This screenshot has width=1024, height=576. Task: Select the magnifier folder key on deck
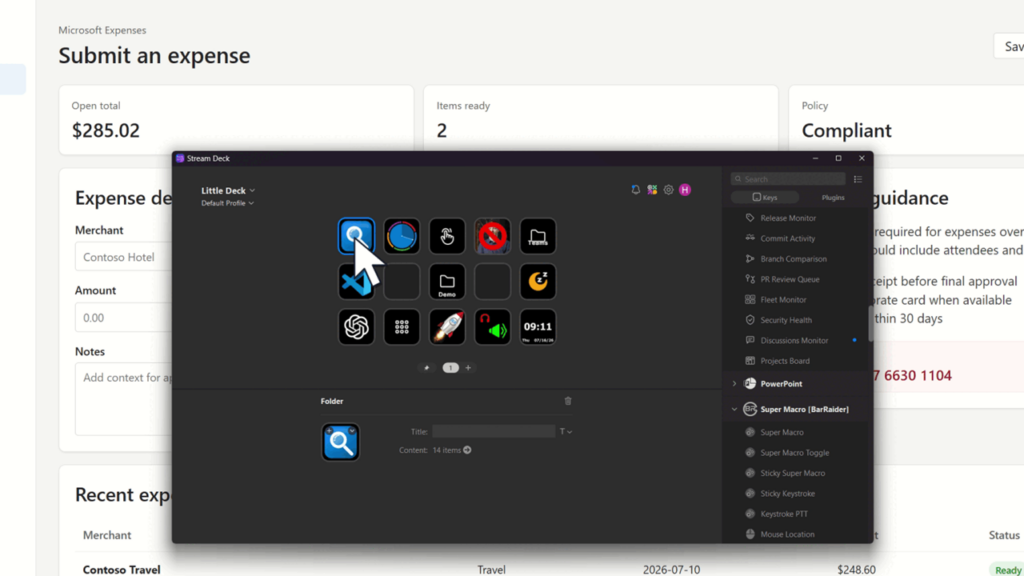point(356,236)
